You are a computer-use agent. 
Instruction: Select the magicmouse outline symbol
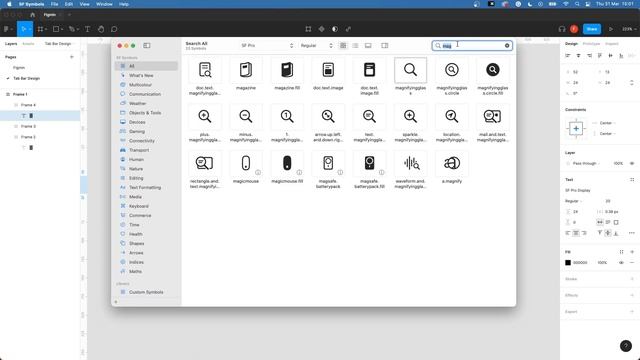246,163
